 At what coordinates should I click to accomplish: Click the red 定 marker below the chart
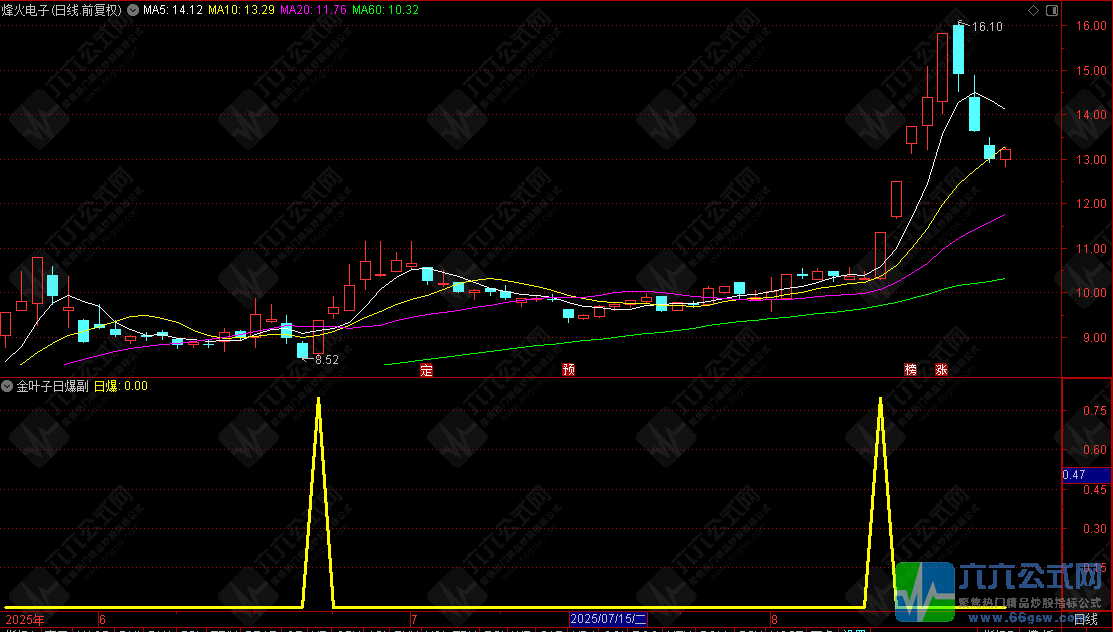[x=426, y=370]
